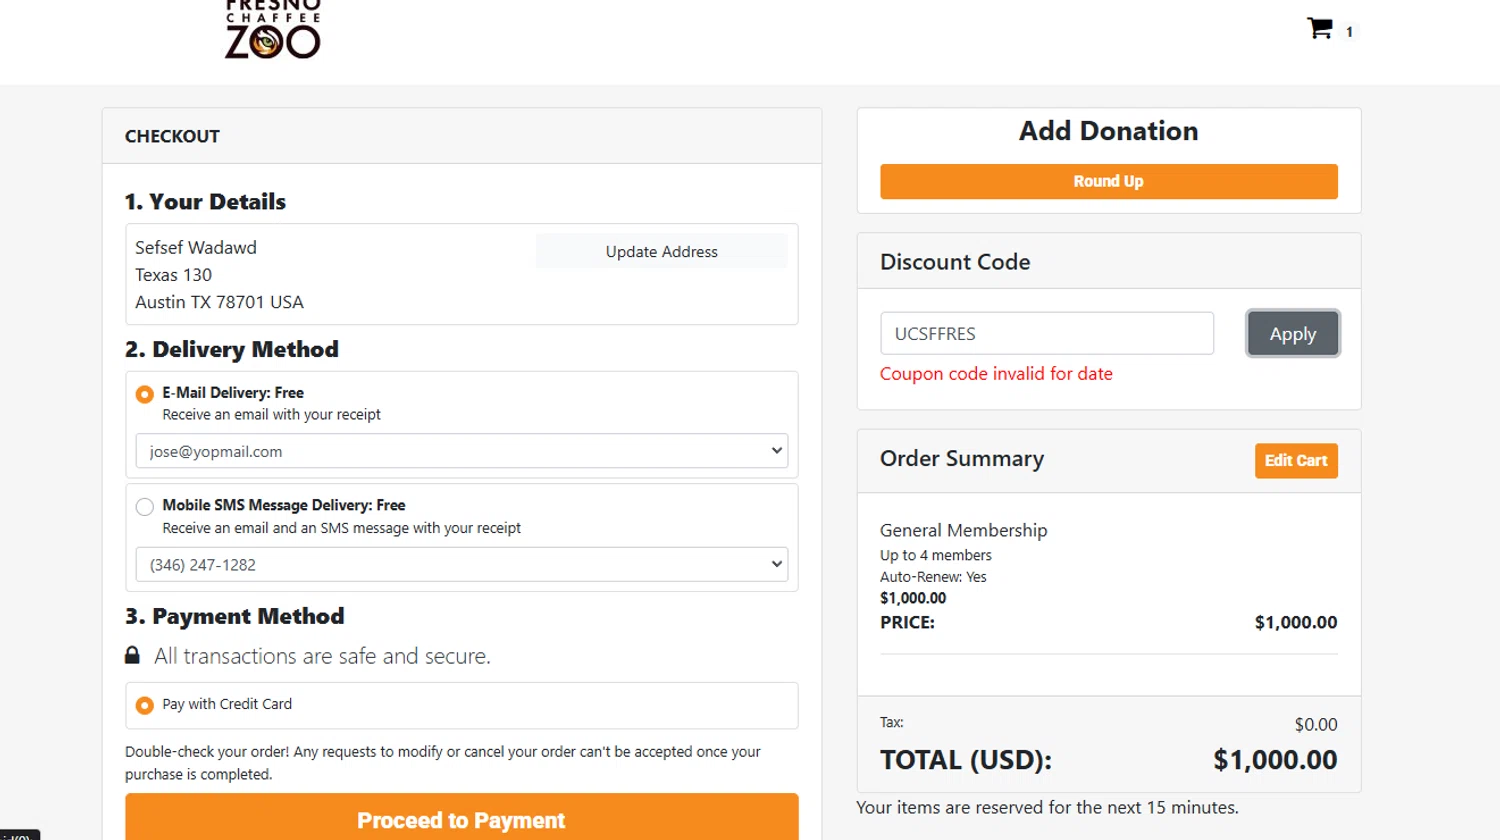The width and height of the screenshot is (1500, 840).
Task: Click the General Membership item name
Action: tap(963, 530)
